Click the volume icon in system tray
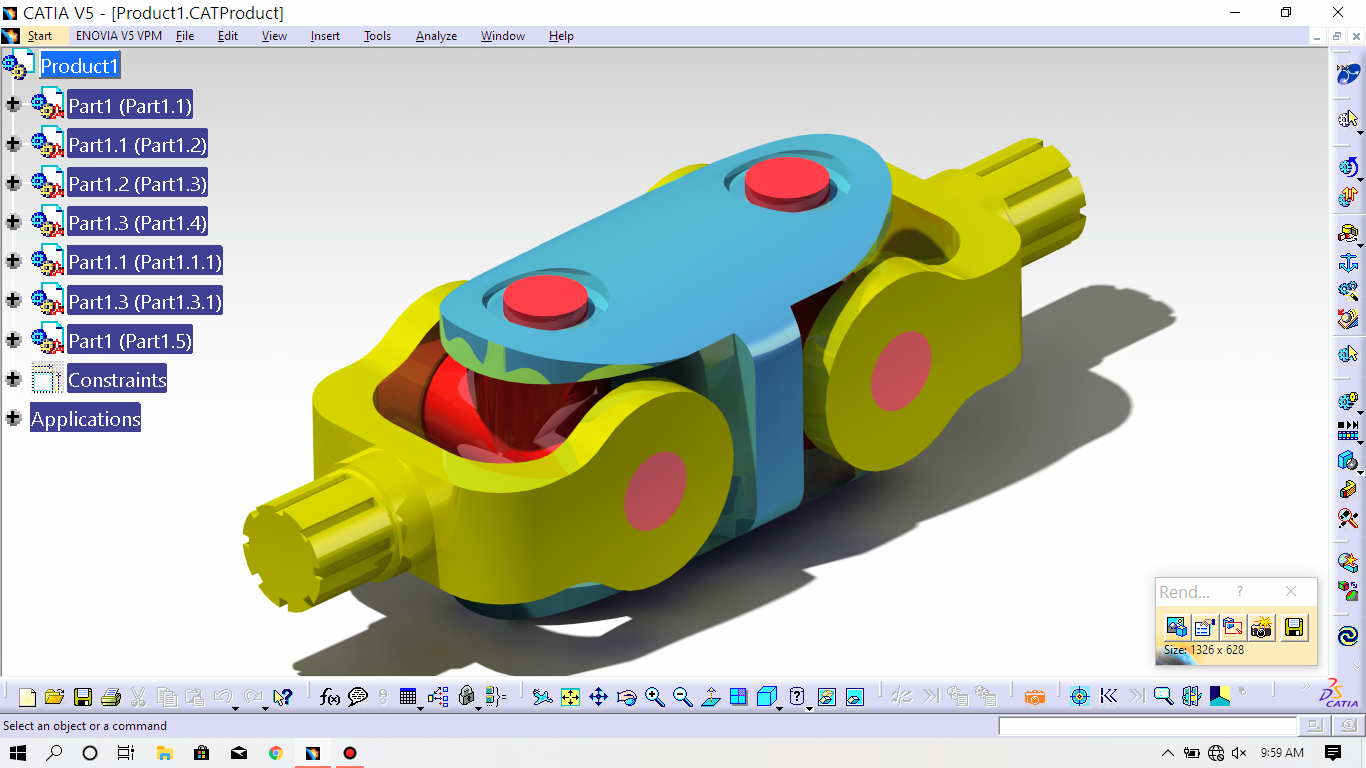This screenshot has width=1366, height=768. (x=1239, y=753)
